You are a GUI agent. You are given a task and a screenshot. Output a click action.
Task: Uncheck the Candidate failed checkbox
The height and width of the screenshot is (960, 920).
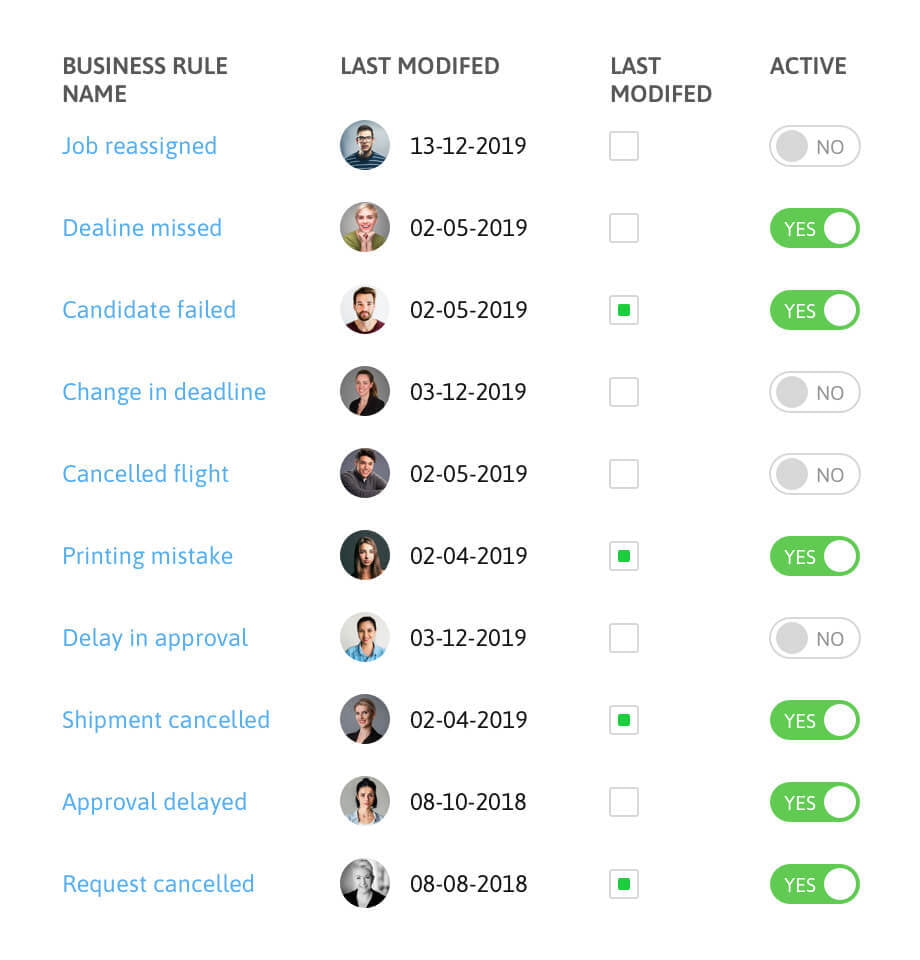(x=624, y=310)
